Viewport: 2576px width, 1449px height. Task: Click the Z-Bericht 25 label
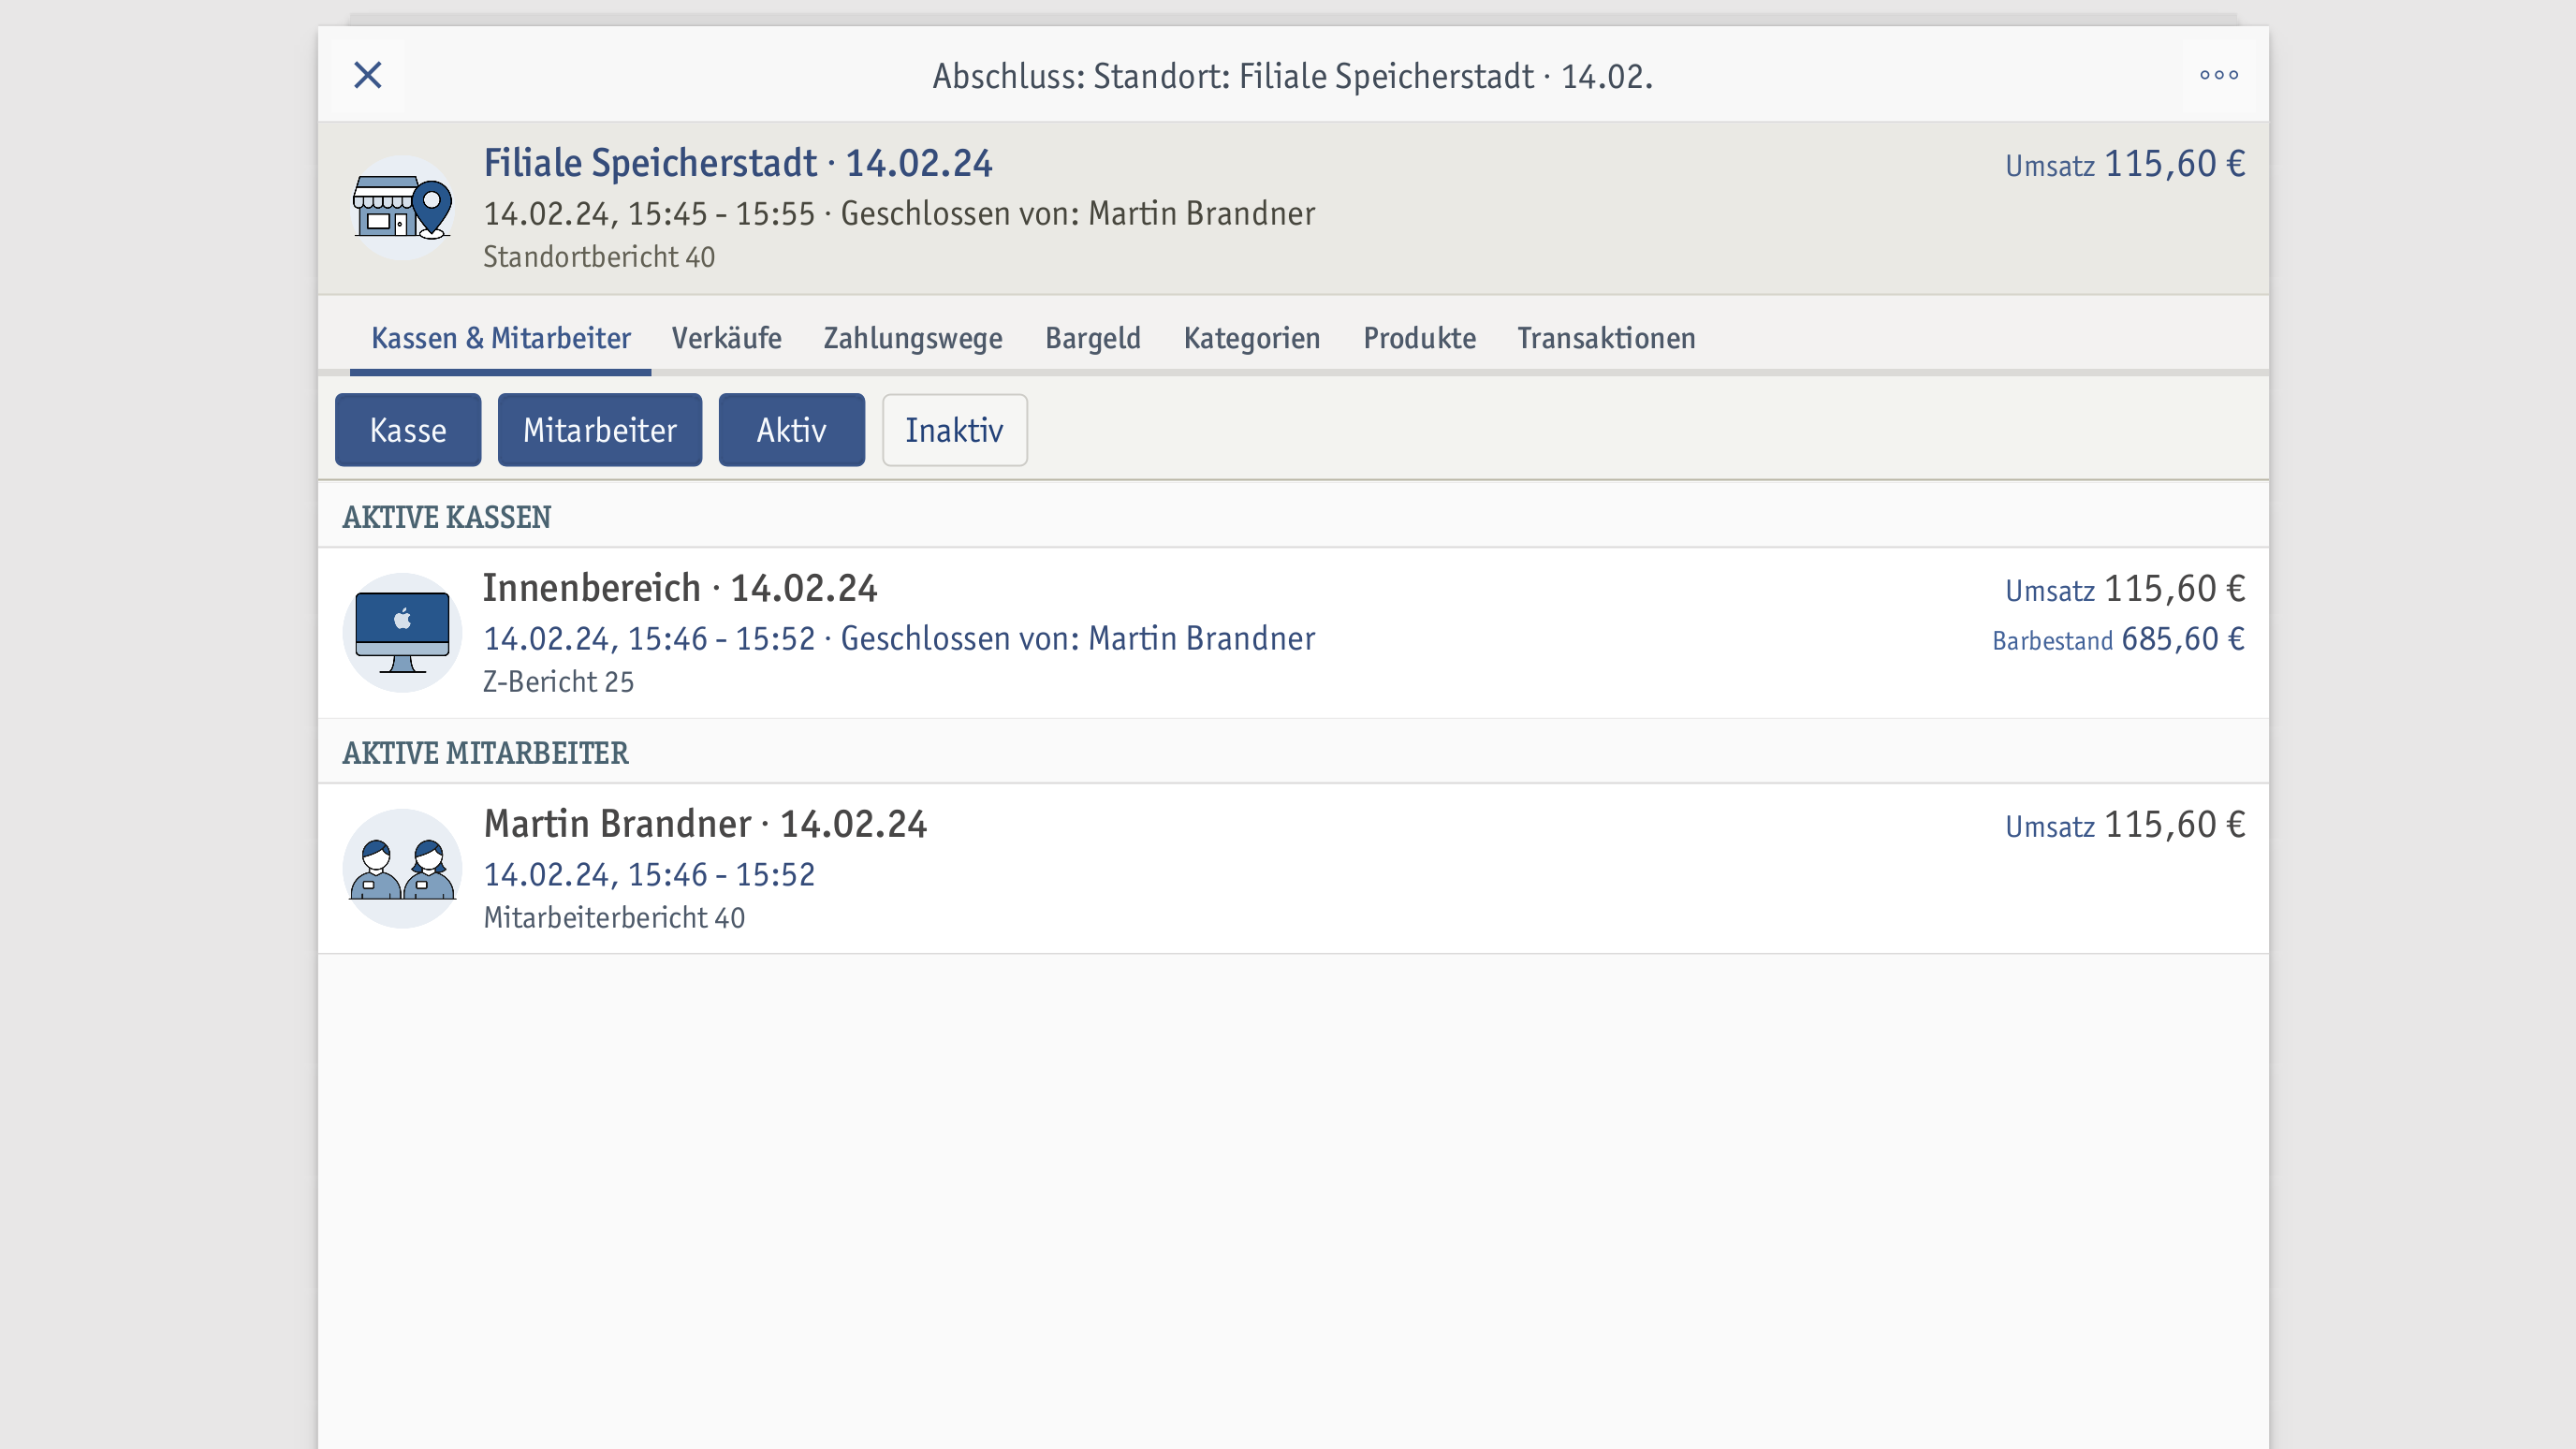[x=559, y=682]
